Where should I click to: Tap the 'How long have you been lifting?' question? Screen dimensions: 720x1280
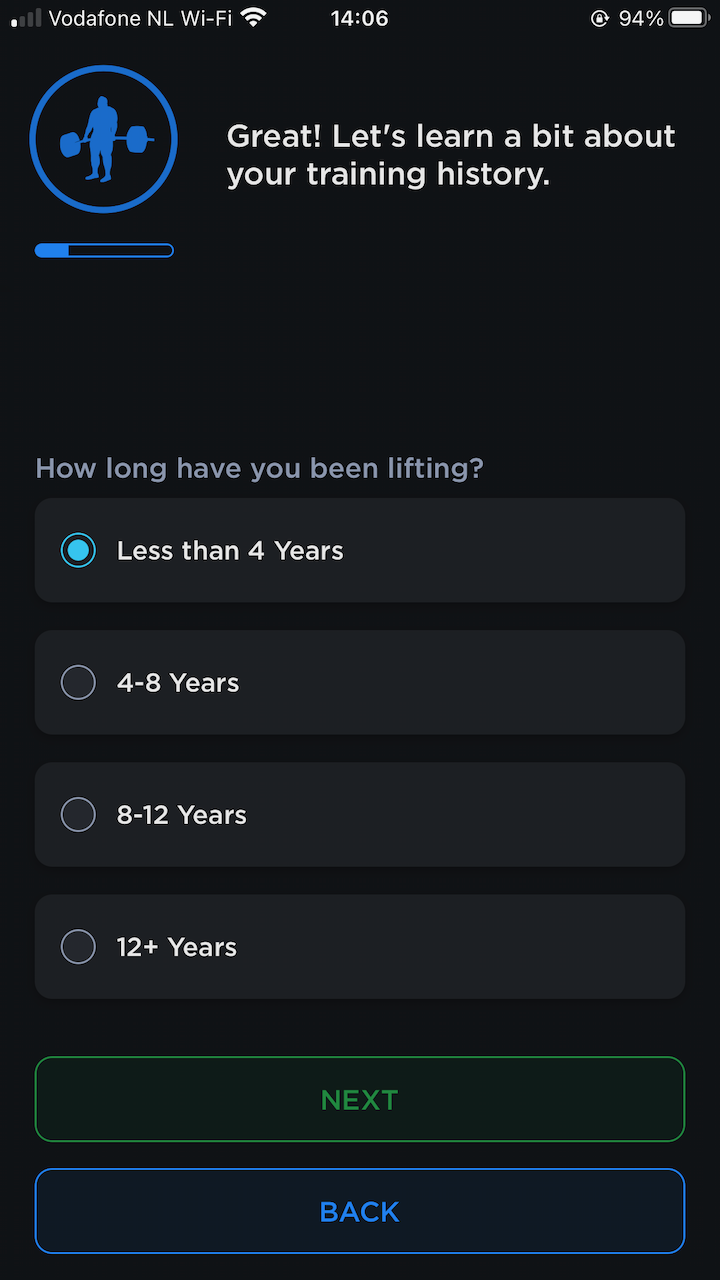click(x=260, y=468)
